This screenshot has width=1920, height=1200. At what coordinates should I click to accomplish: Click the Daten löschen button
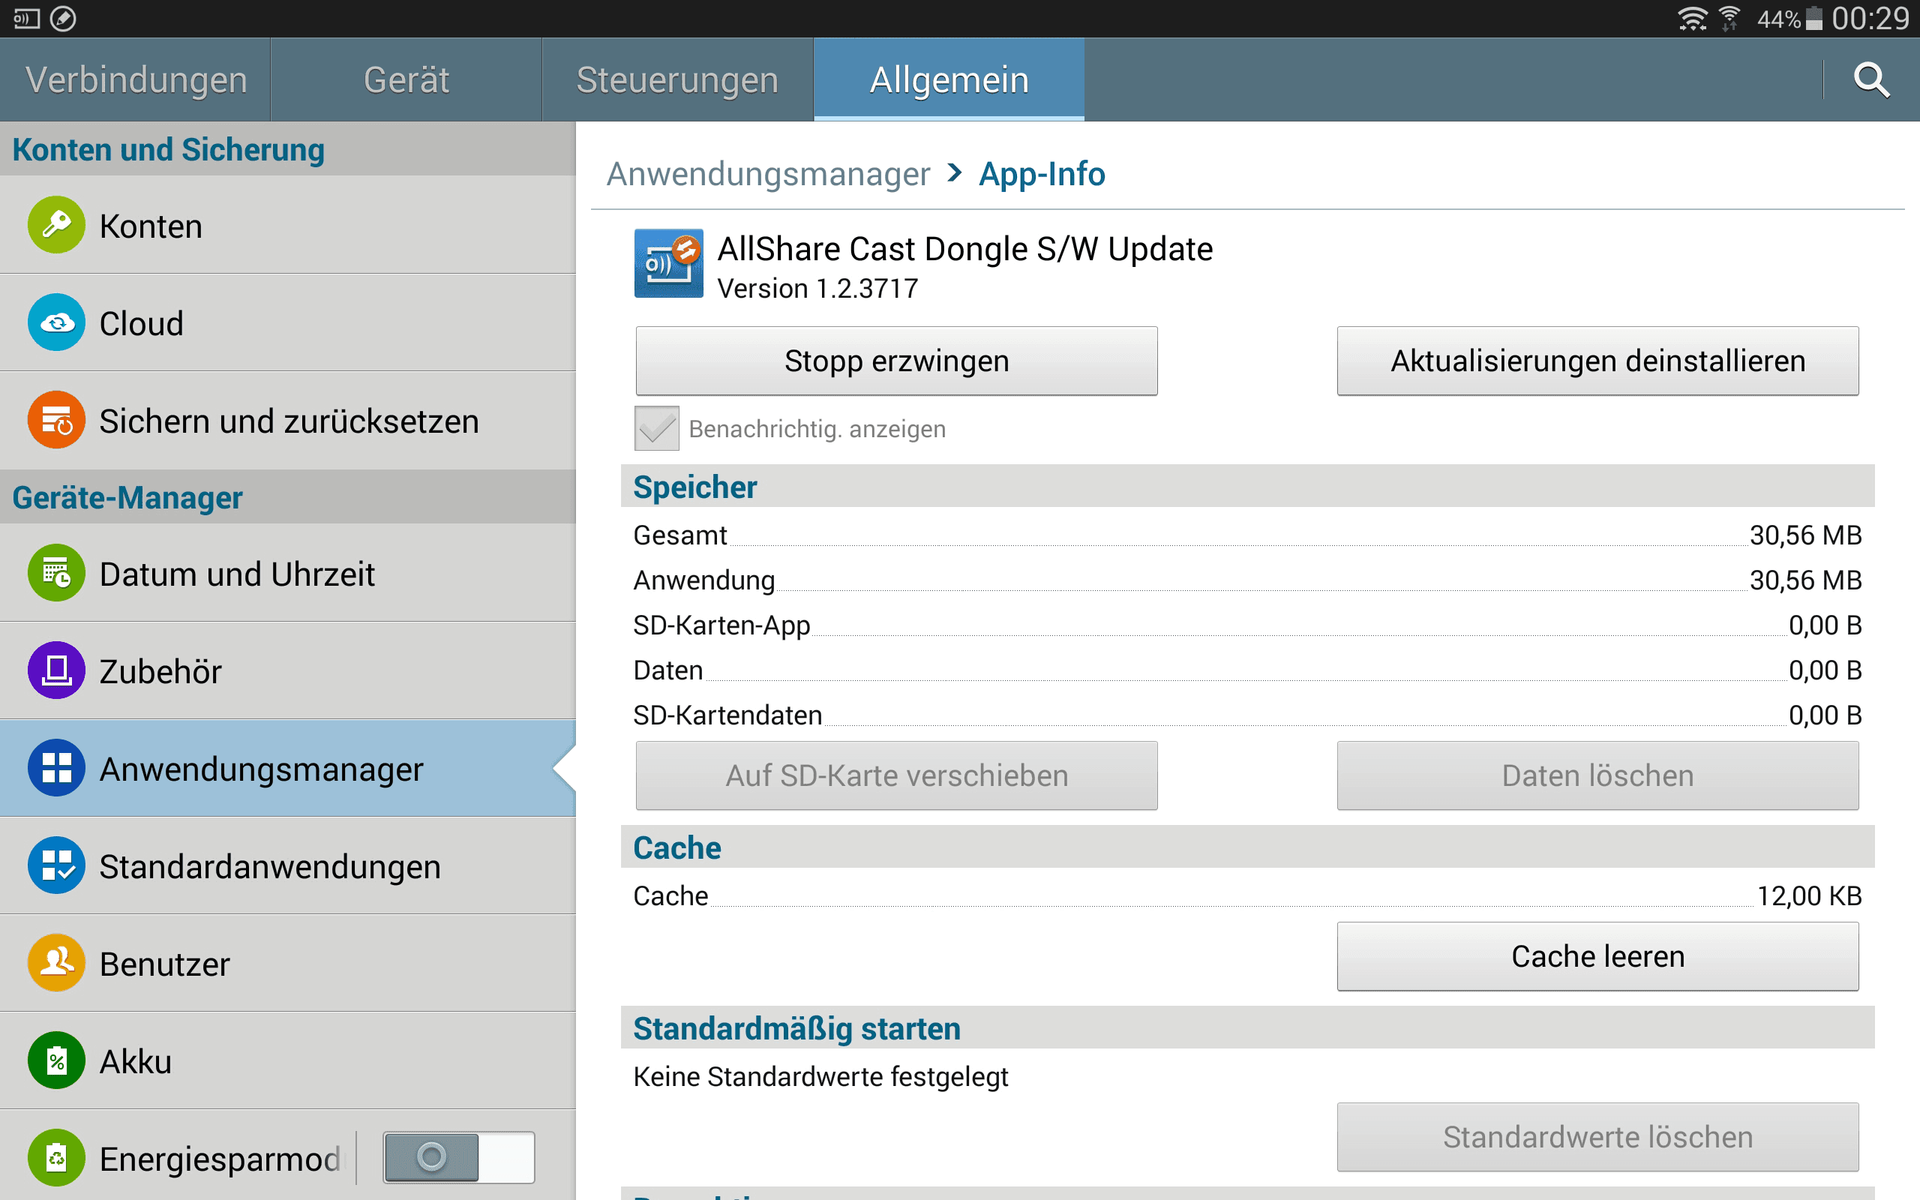click(x=1598, y=776)
